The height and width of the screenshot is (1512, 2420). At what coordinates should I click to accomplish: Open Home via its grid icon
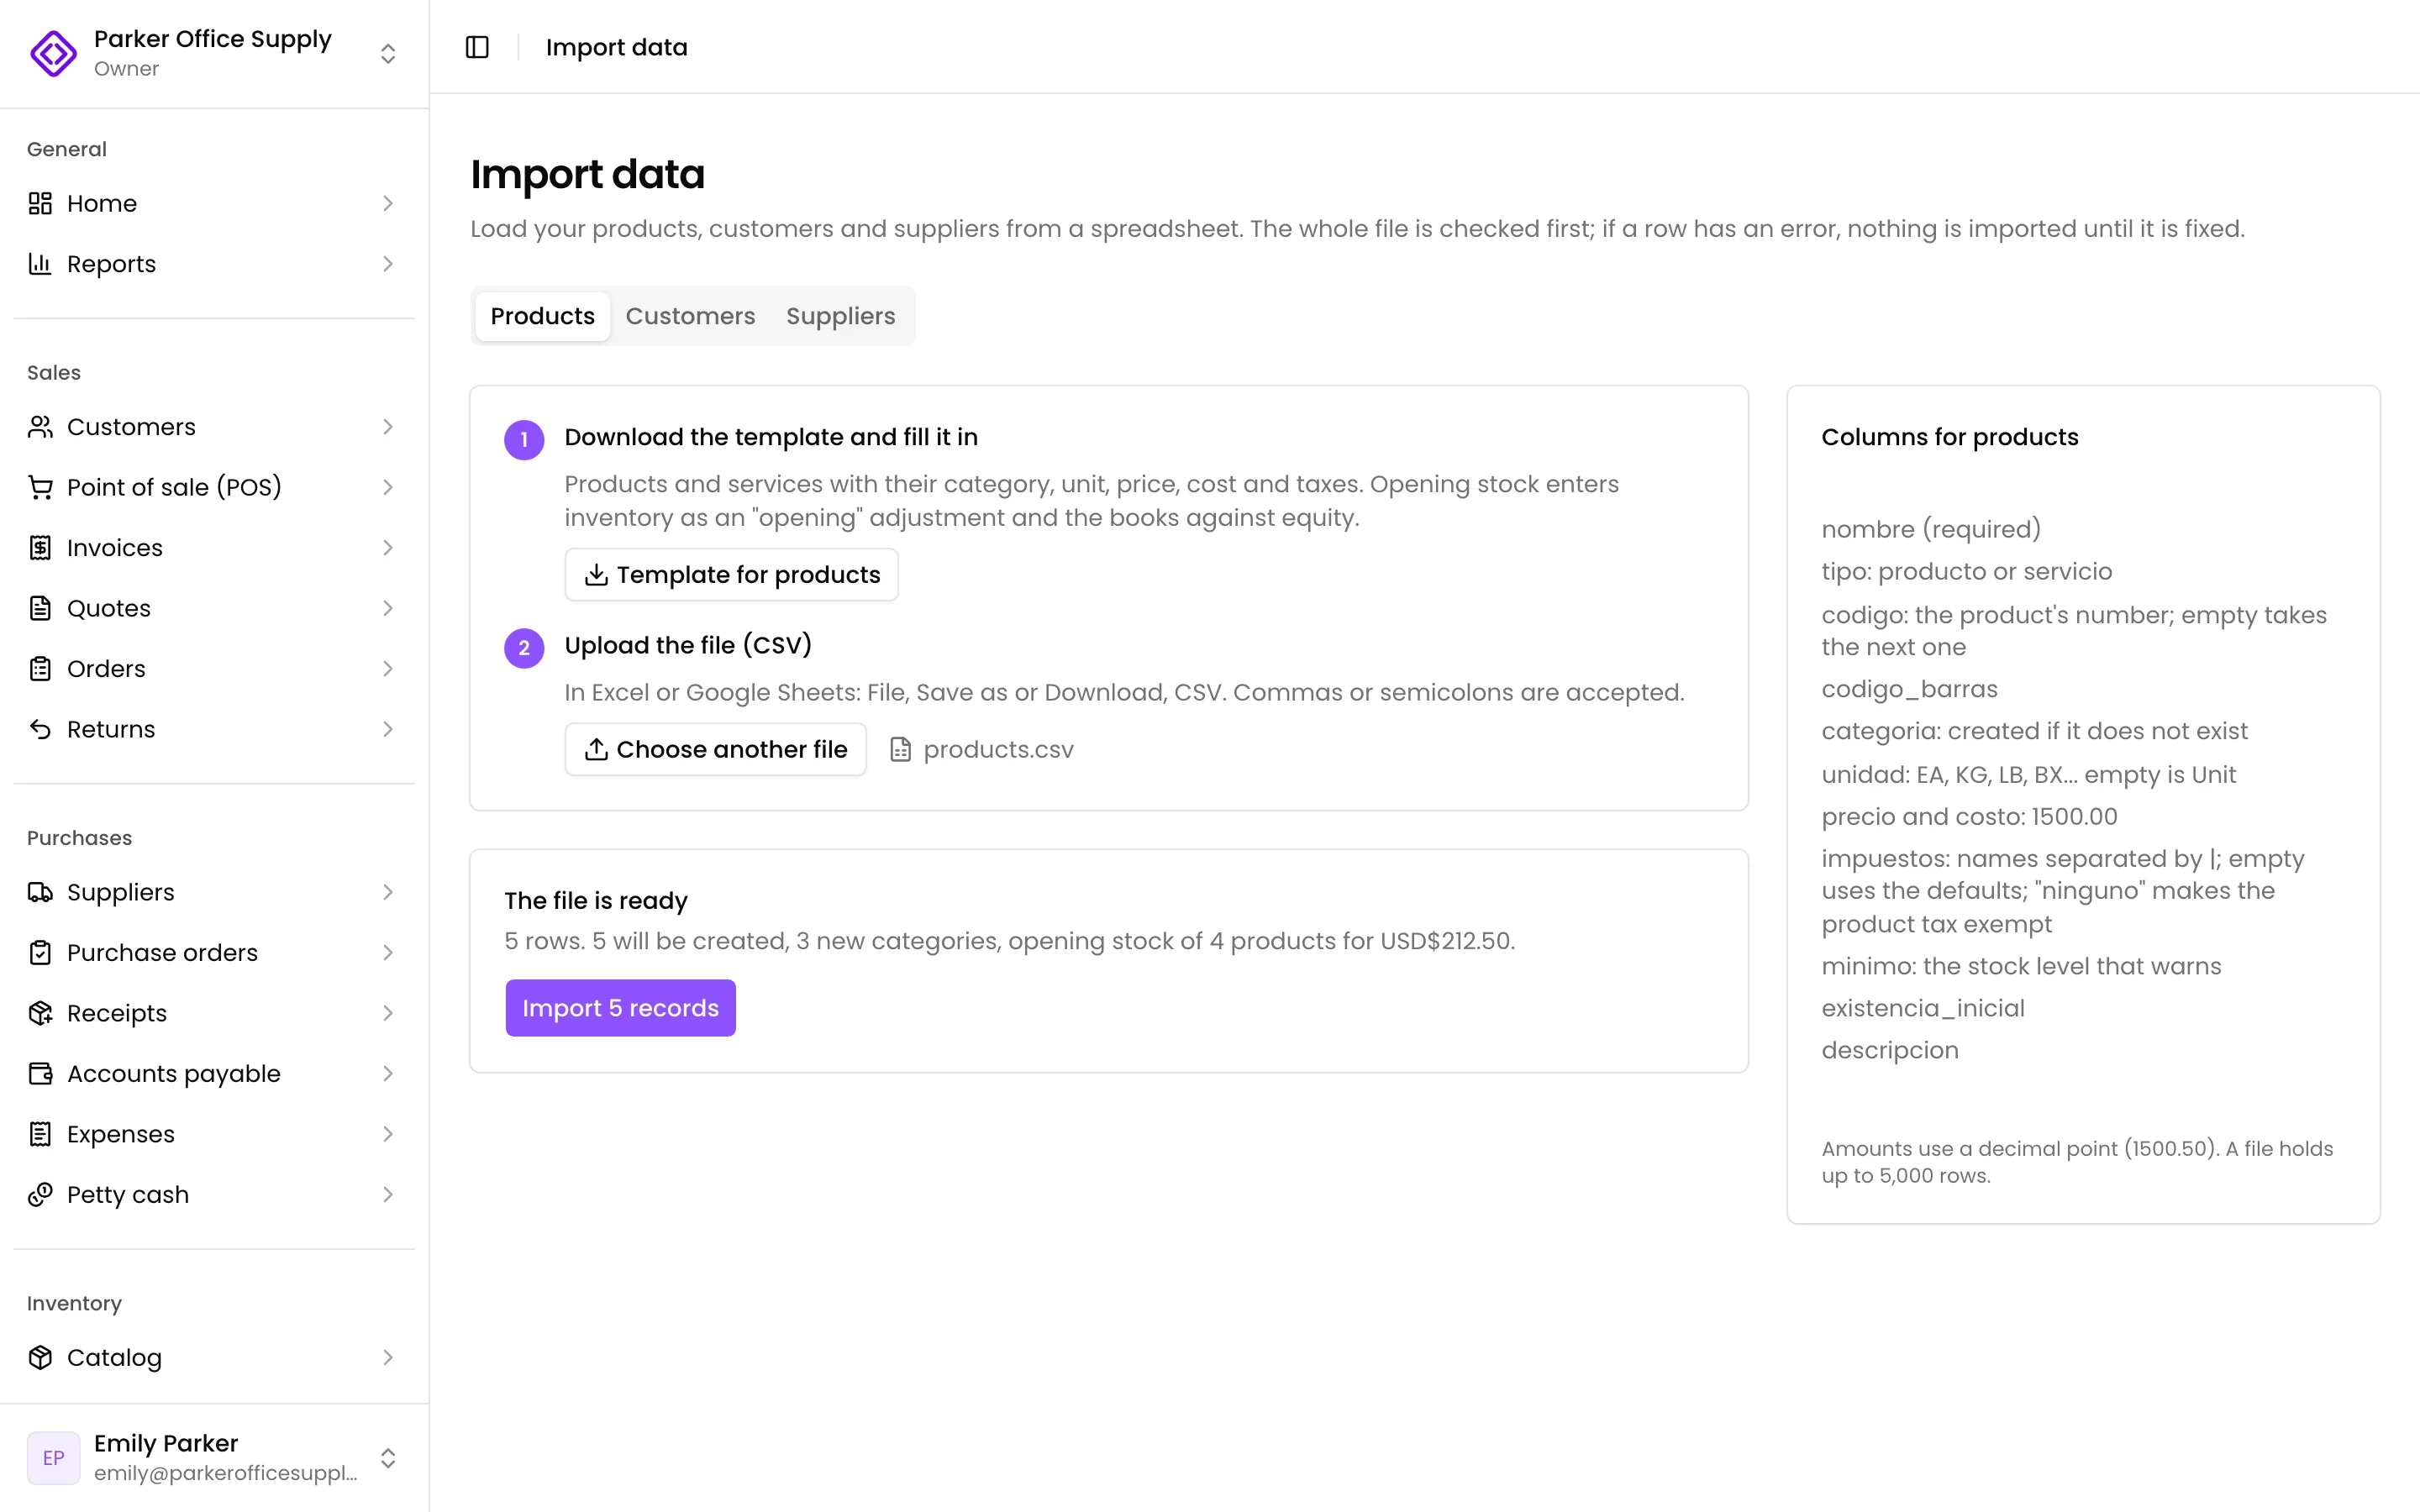(x=40, y=203)
